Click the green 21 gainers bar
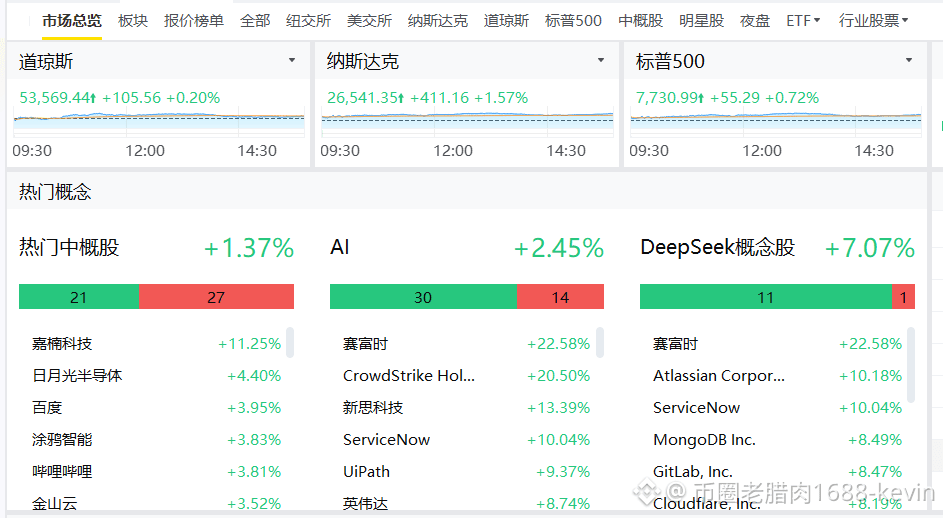Screen dimensions: 943x518 (x=79, y=297)
